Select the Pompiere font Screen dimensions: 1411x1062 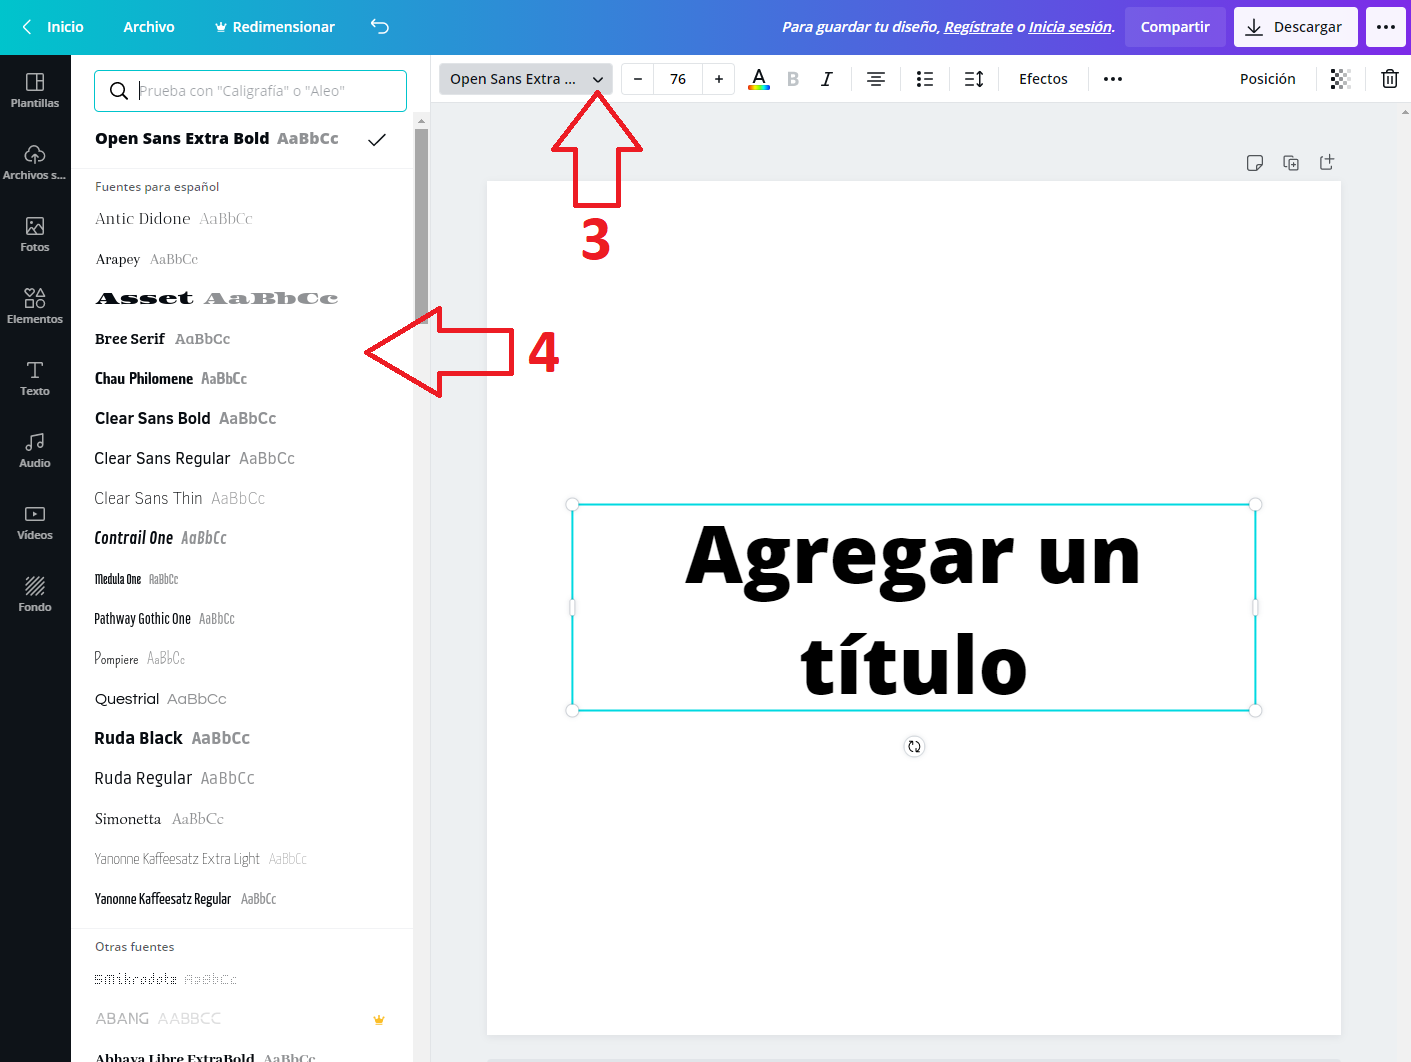242,659
